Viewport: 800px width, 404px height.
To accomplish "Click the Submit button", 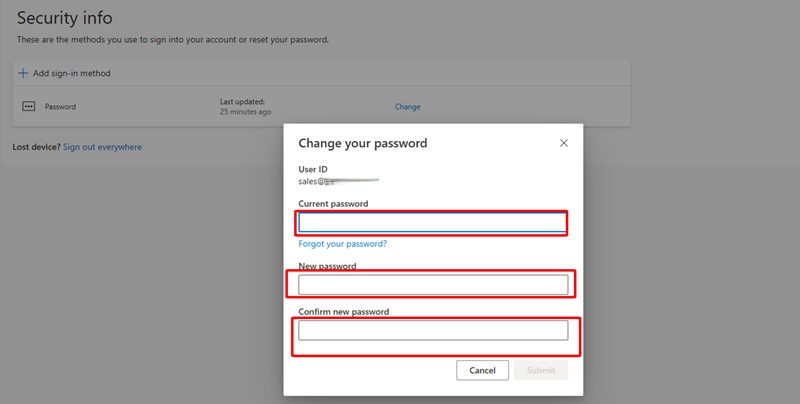I will [x=541, y=370].
